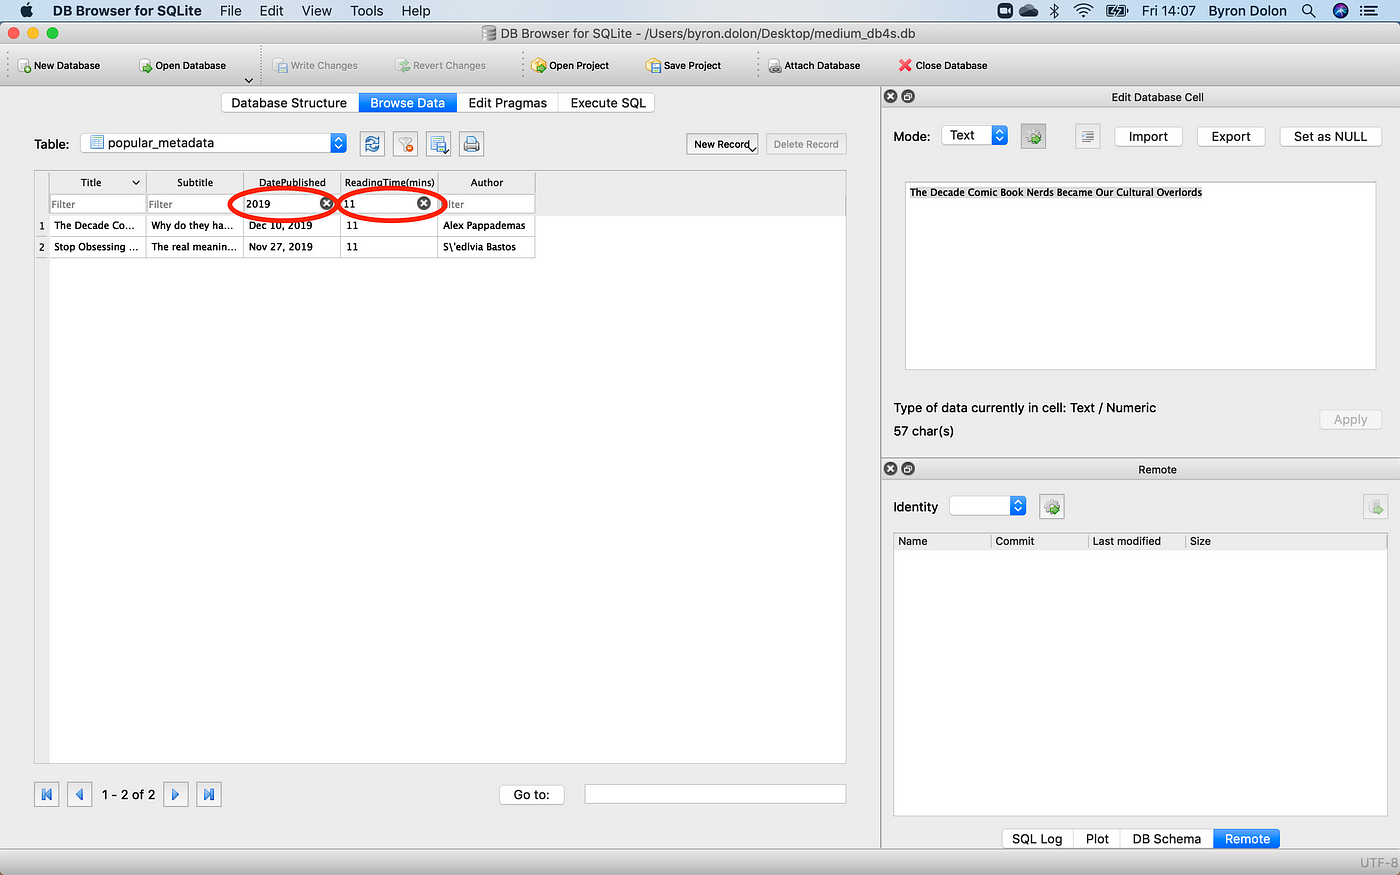1400x875 pixels.
Task: Click the text alignment icon in cell editor
Action: click(1088, 136)
